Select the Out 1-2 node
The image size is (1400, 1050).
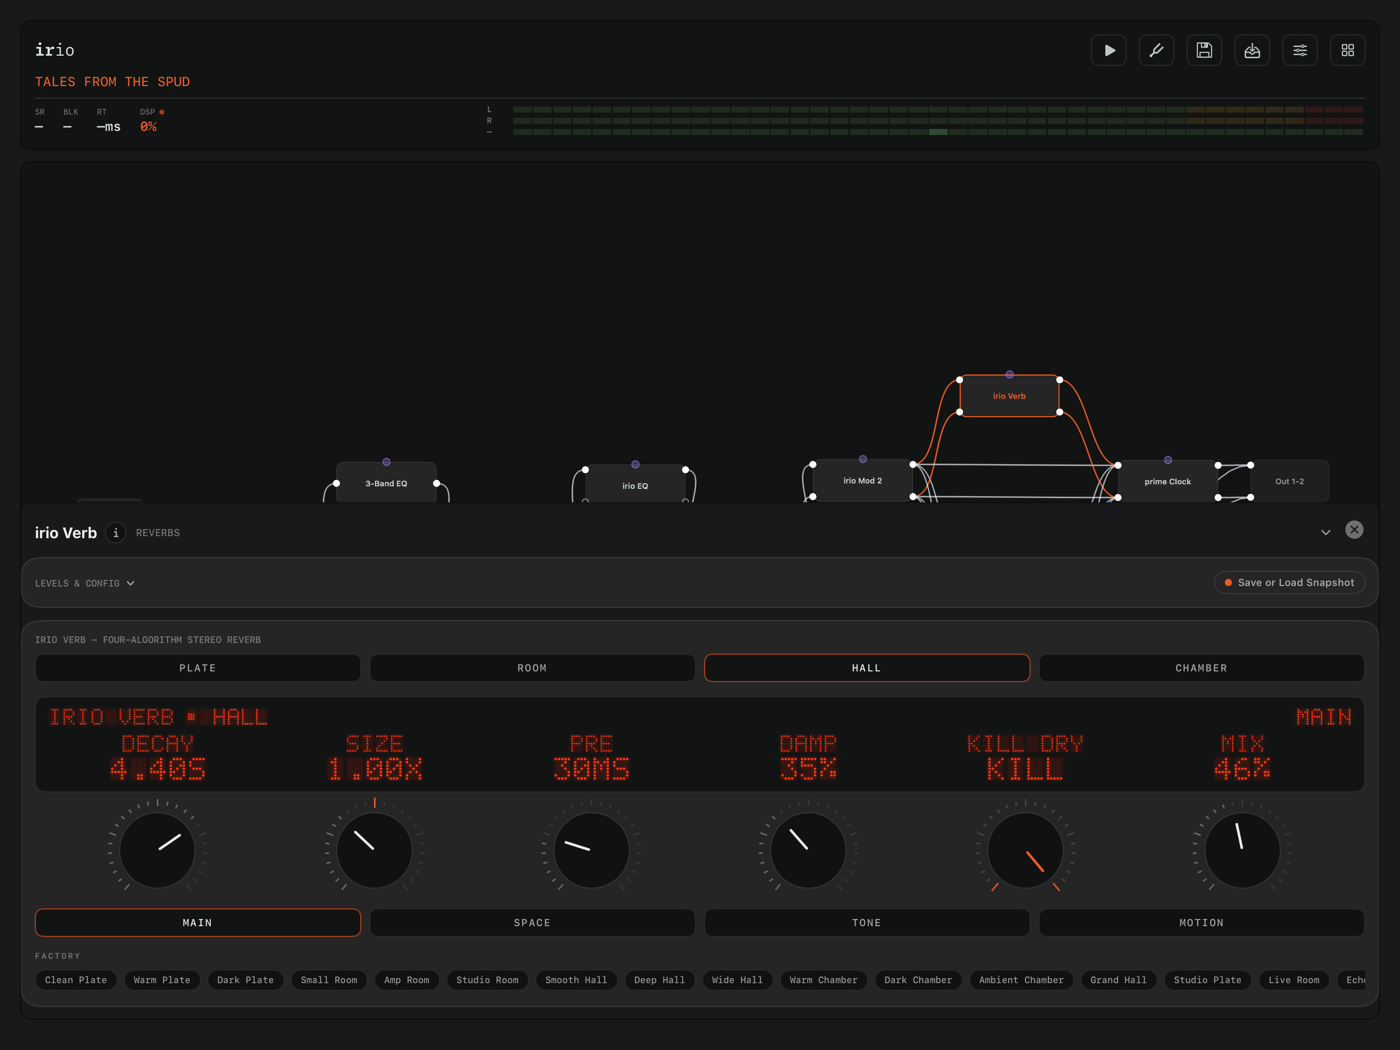(x=1289, y=481)
